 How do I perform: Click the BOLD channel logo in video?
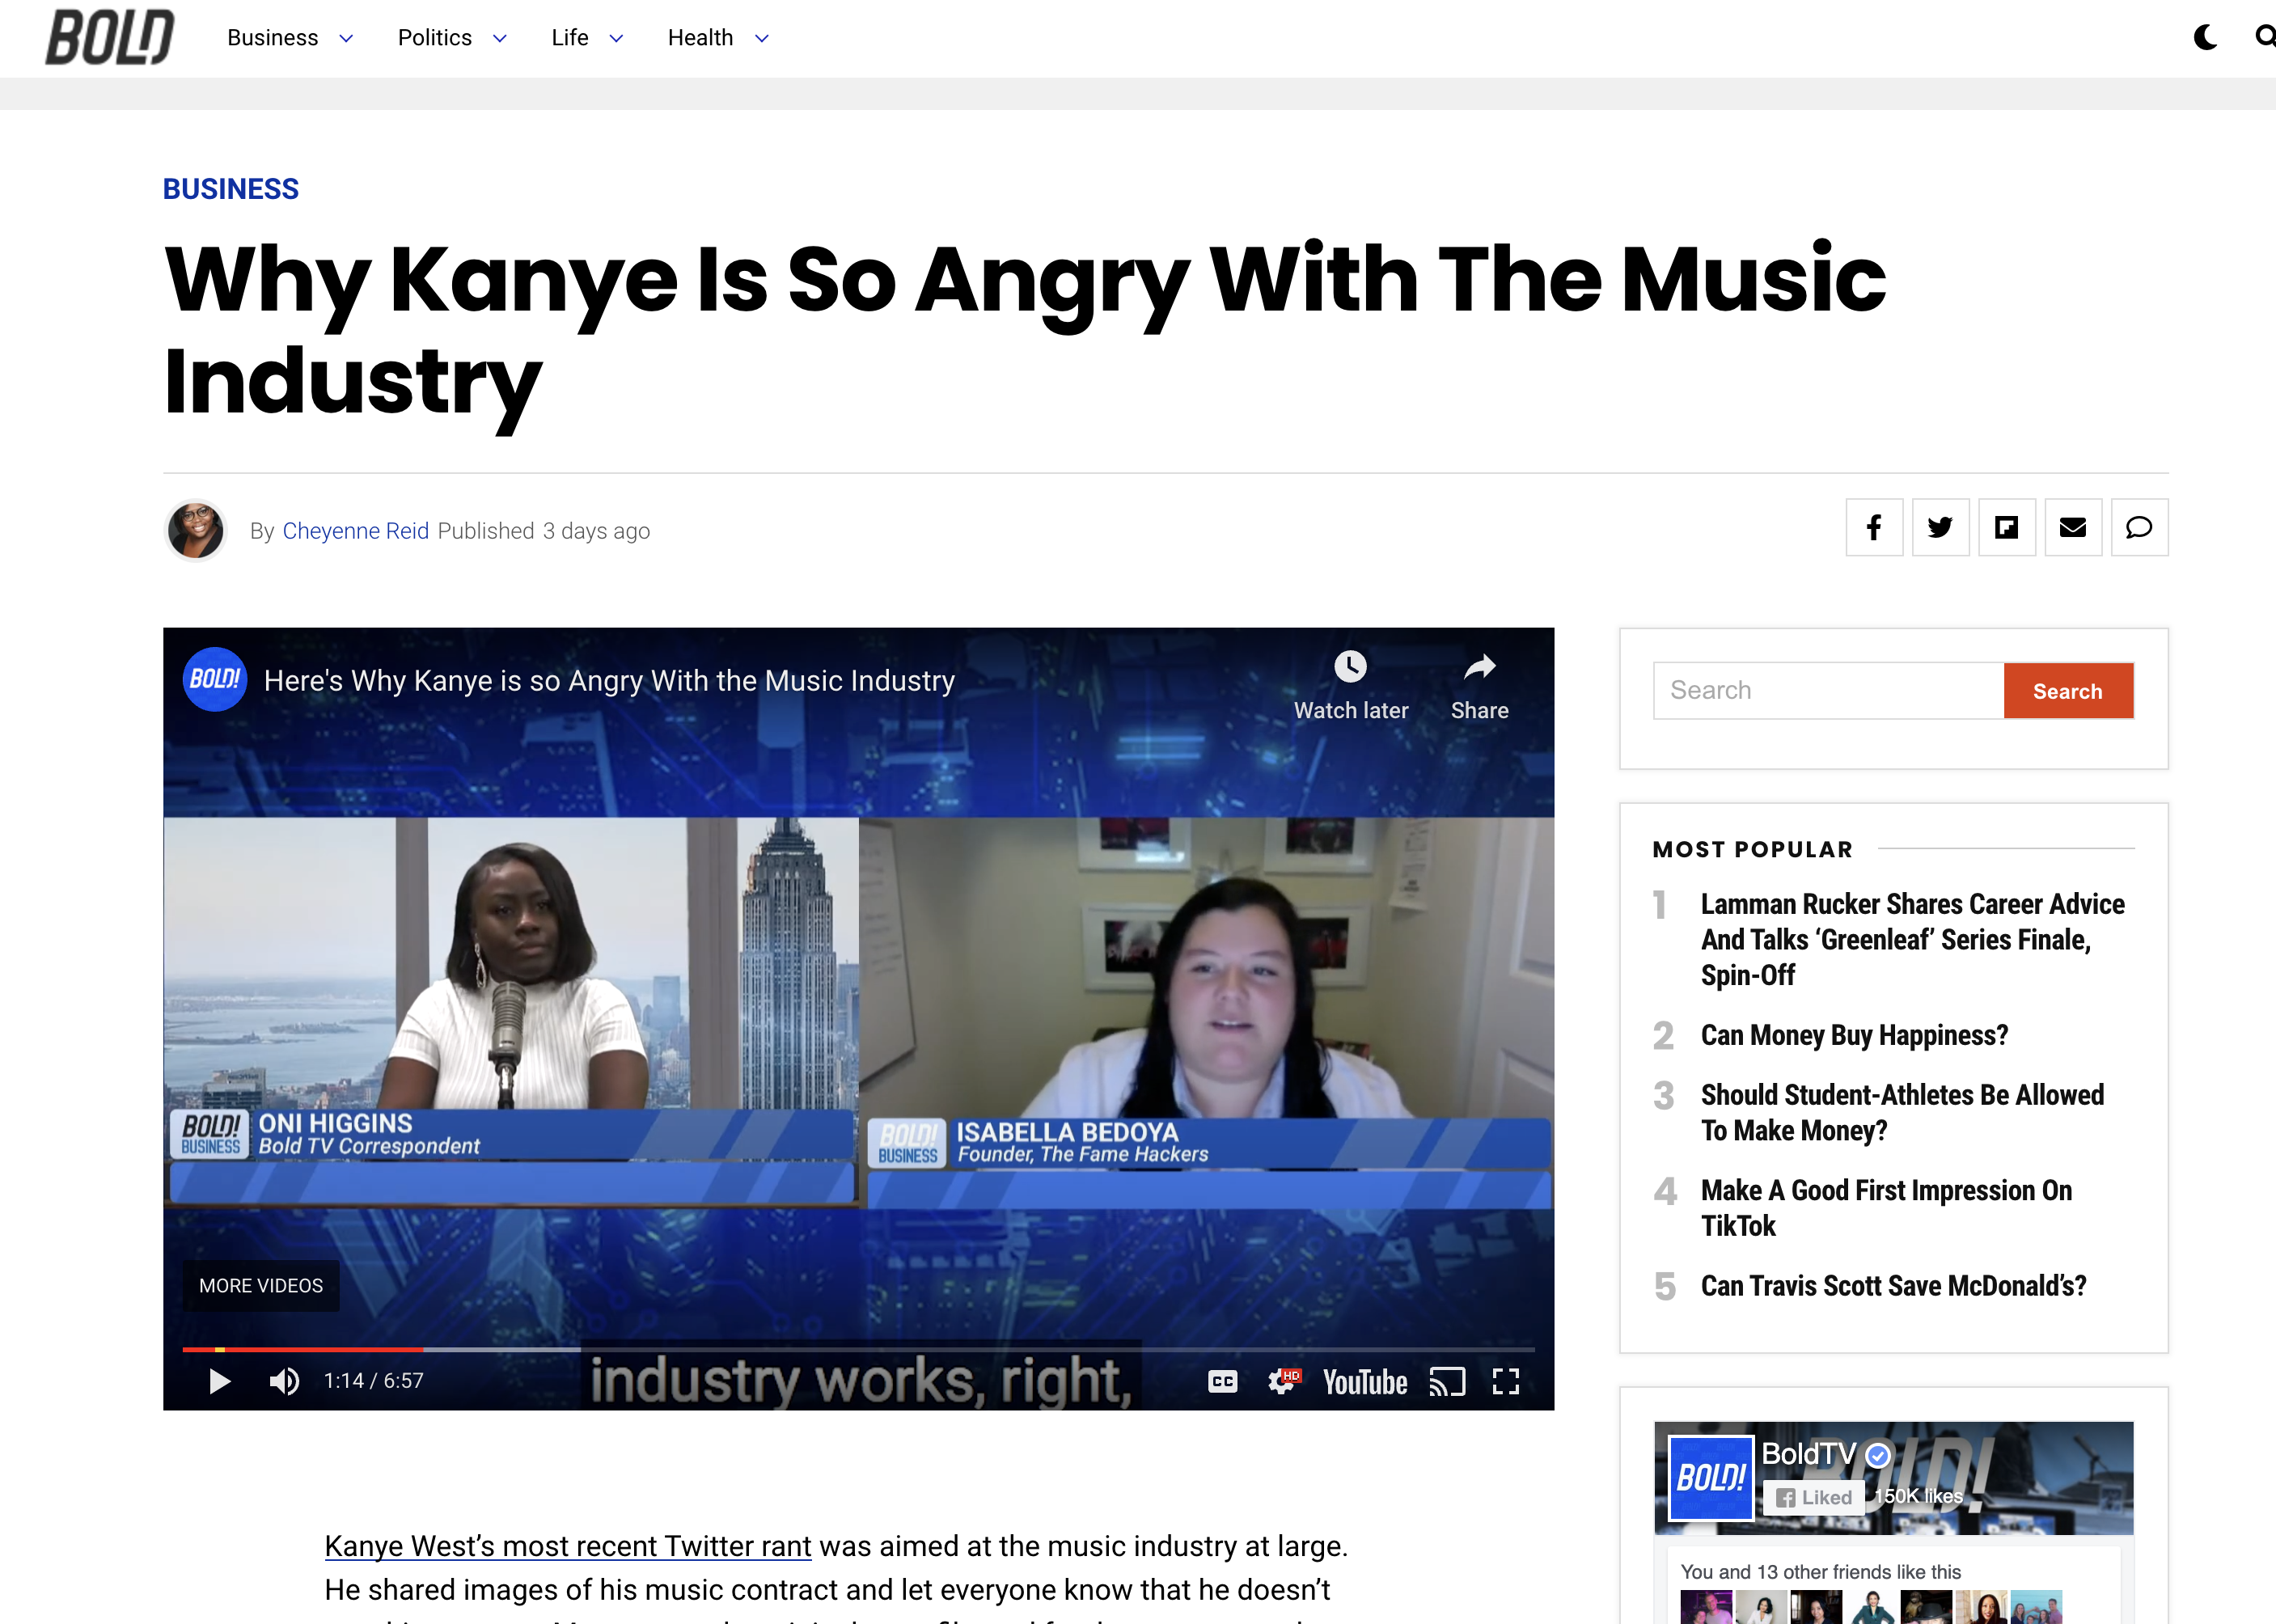pos(215,680)
